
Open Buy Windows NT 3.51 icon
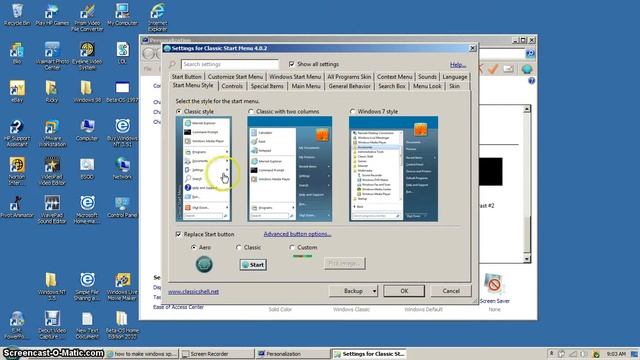pyautogui.click(x=122, y=133)
